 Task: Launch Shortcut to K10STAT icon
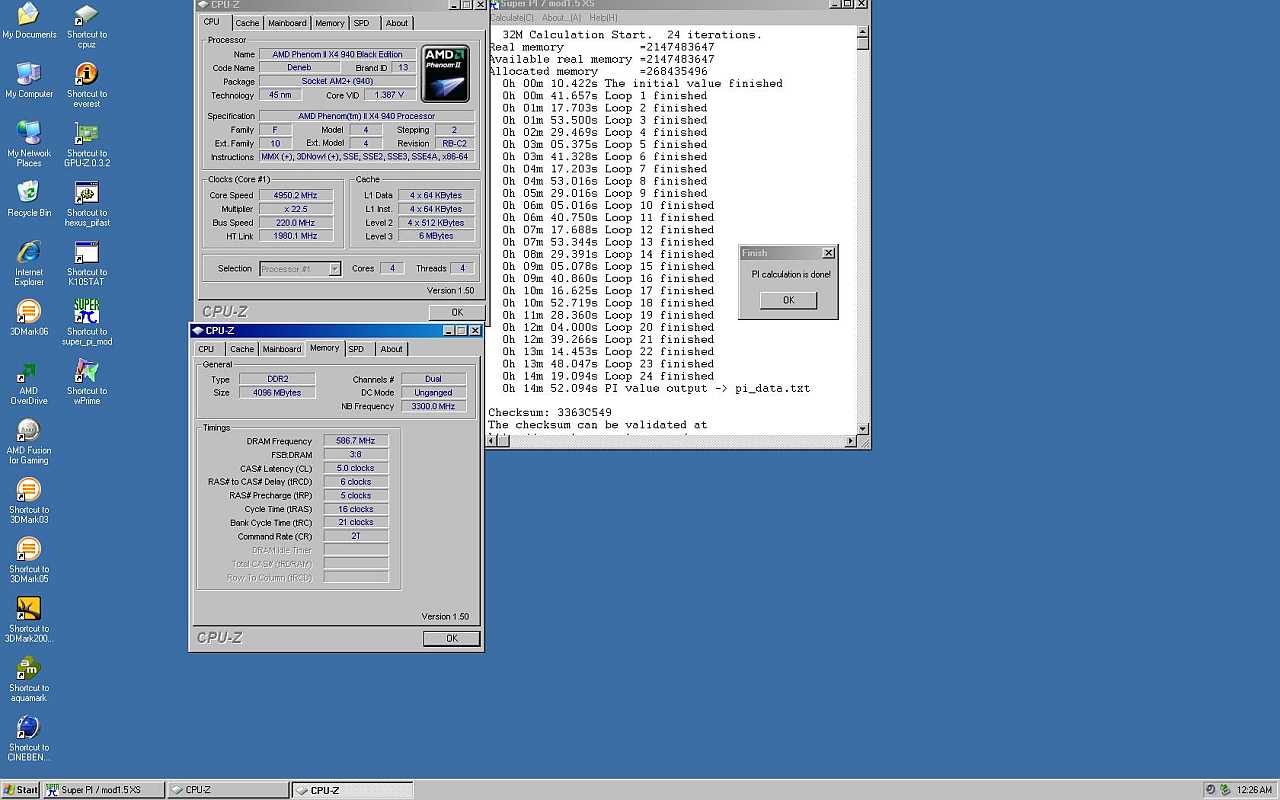point(87,264)
